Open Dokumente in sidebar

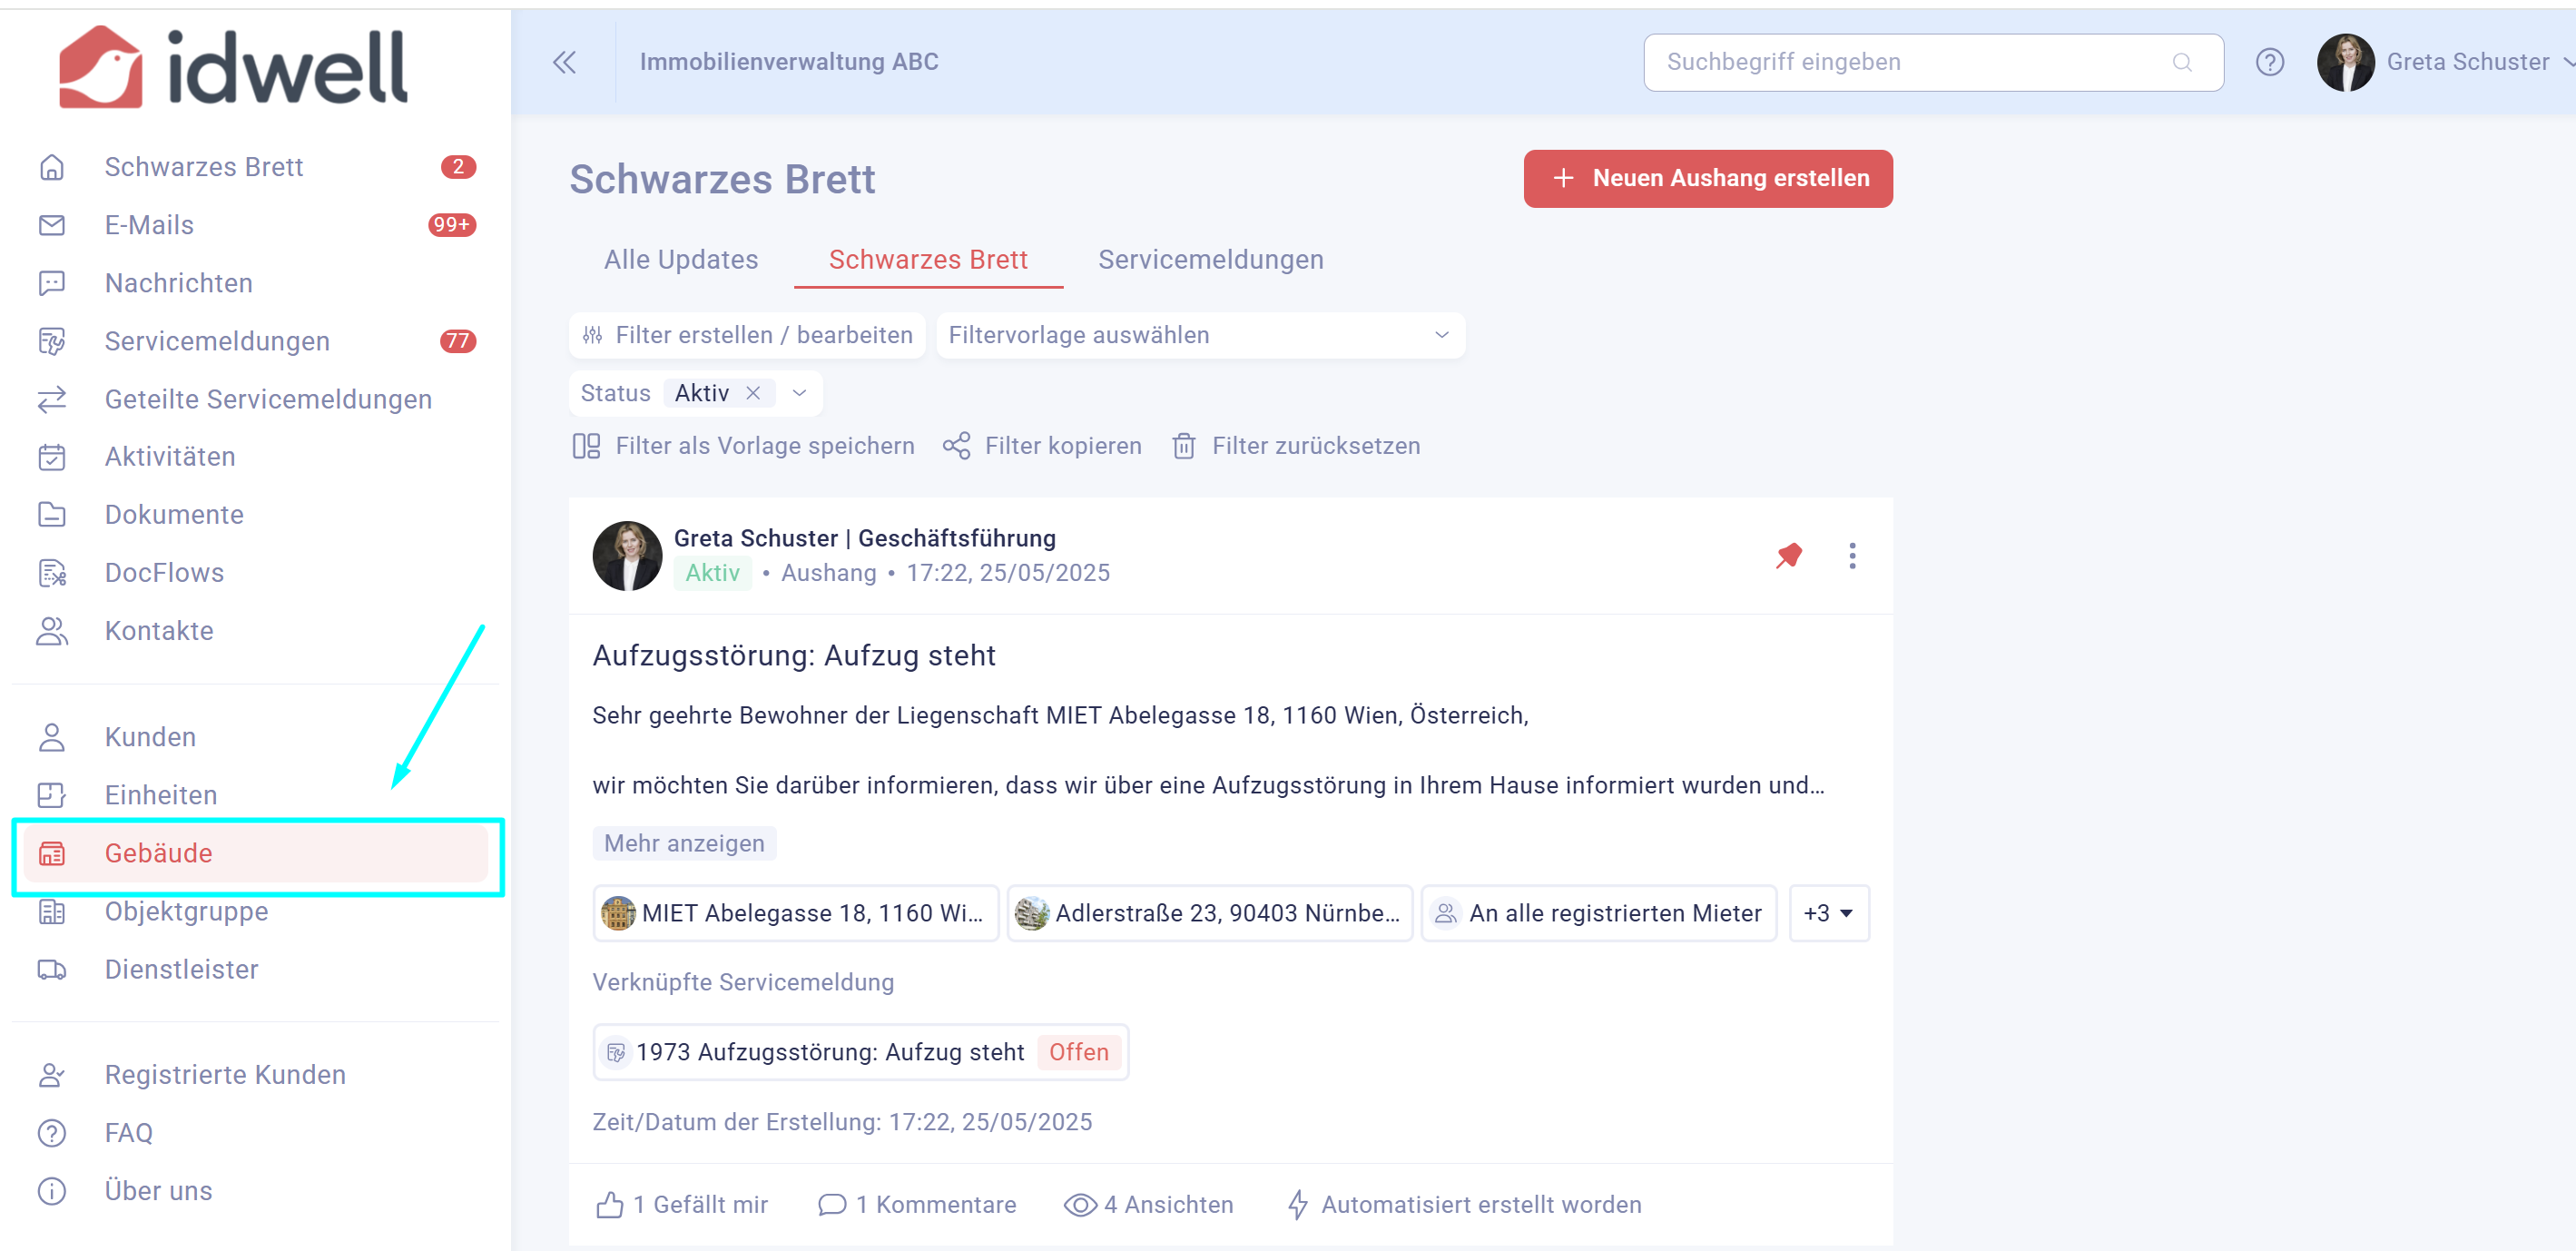[x=174, y=515]
